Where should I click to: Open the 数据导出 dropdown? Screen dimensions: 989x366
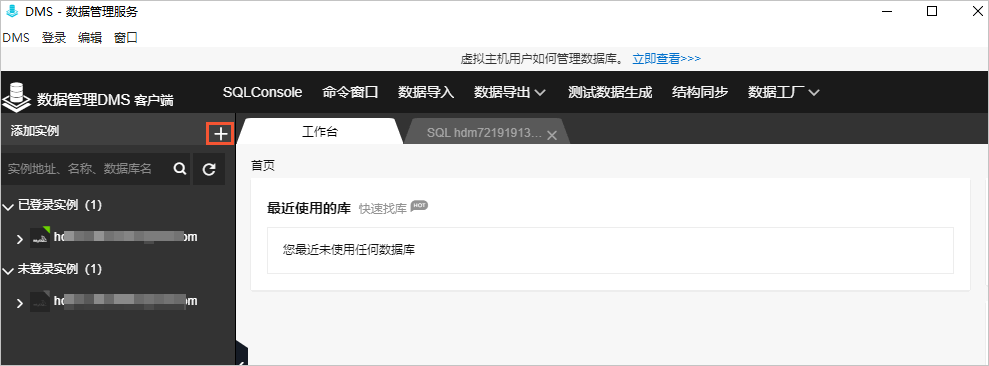click(510, 92)
